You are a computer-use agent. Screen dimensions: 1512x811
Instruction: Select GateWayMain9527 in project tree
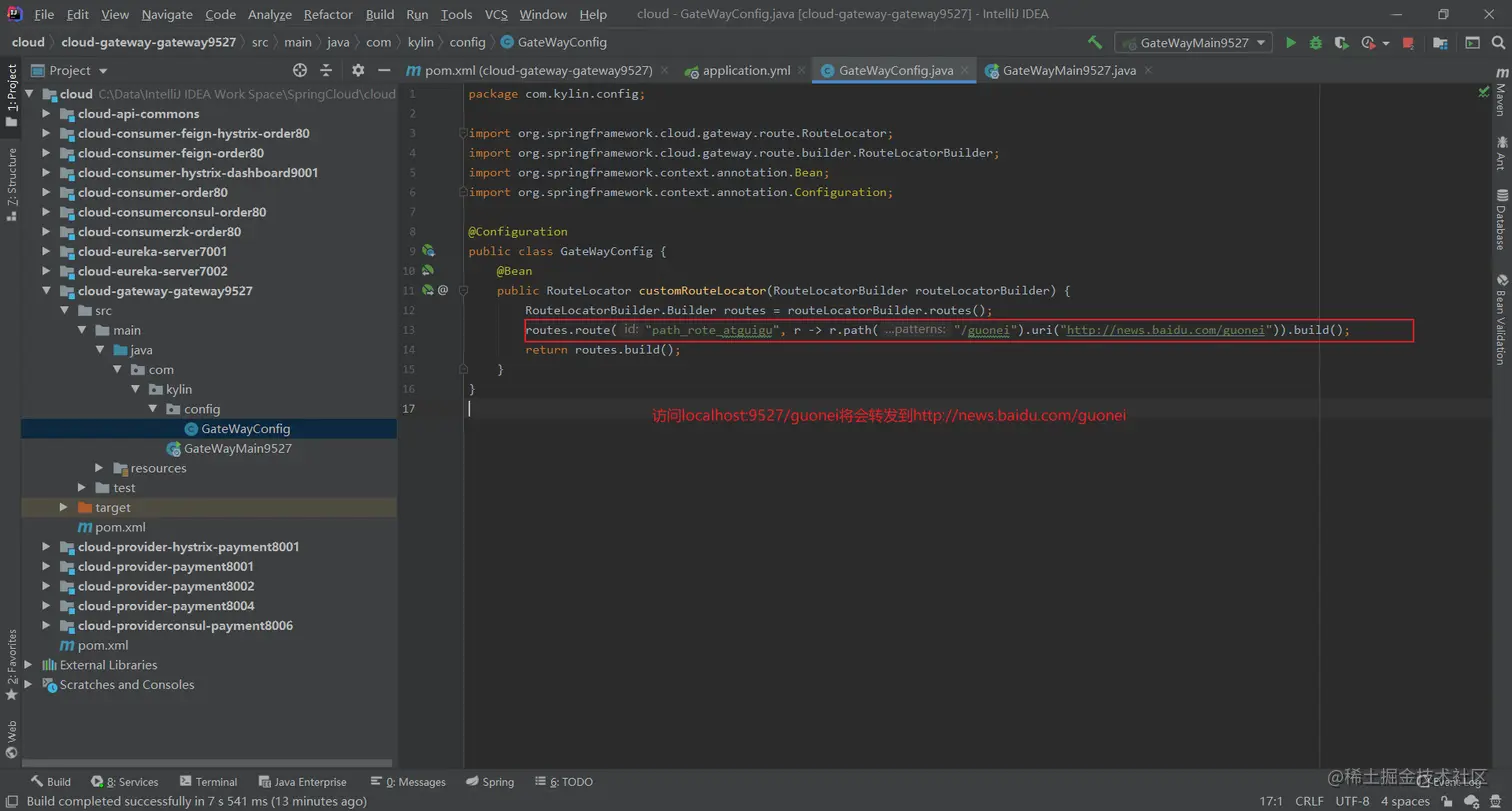[x=237, y=449]
